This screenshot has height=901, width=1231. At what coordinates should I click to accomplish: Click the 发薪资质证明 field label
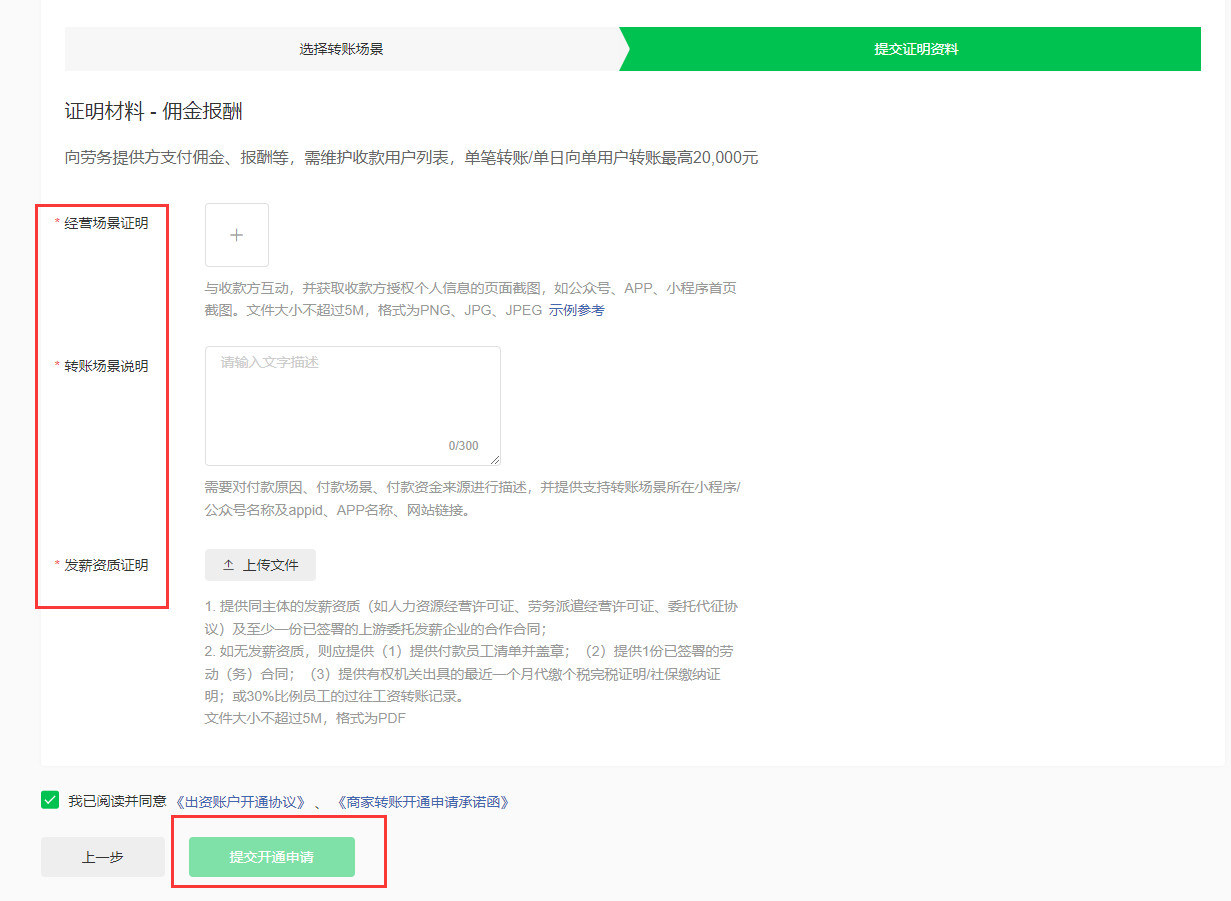pos(107,565)
